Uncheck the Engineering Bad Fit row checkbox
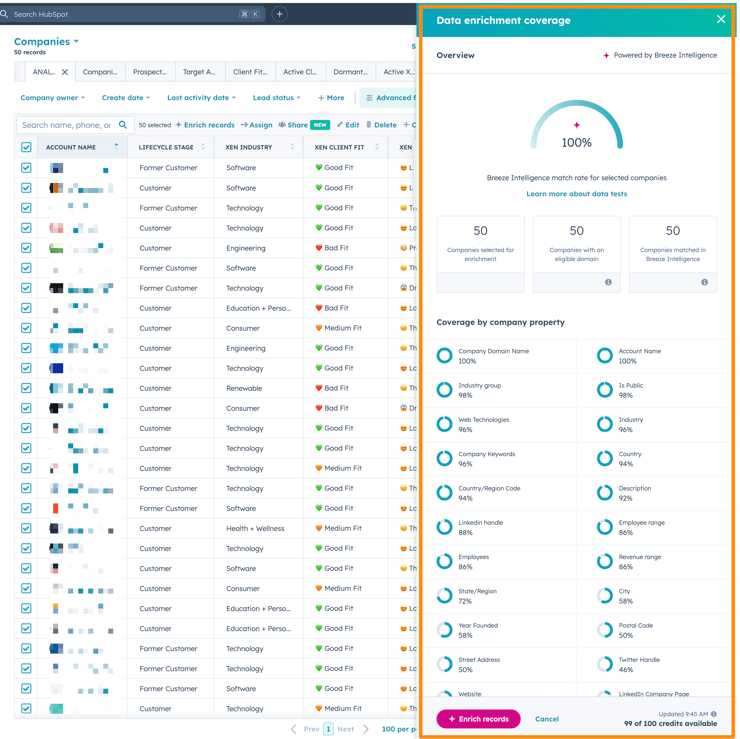The height and width of the screenshot is (739, 740). click(26, 248)
